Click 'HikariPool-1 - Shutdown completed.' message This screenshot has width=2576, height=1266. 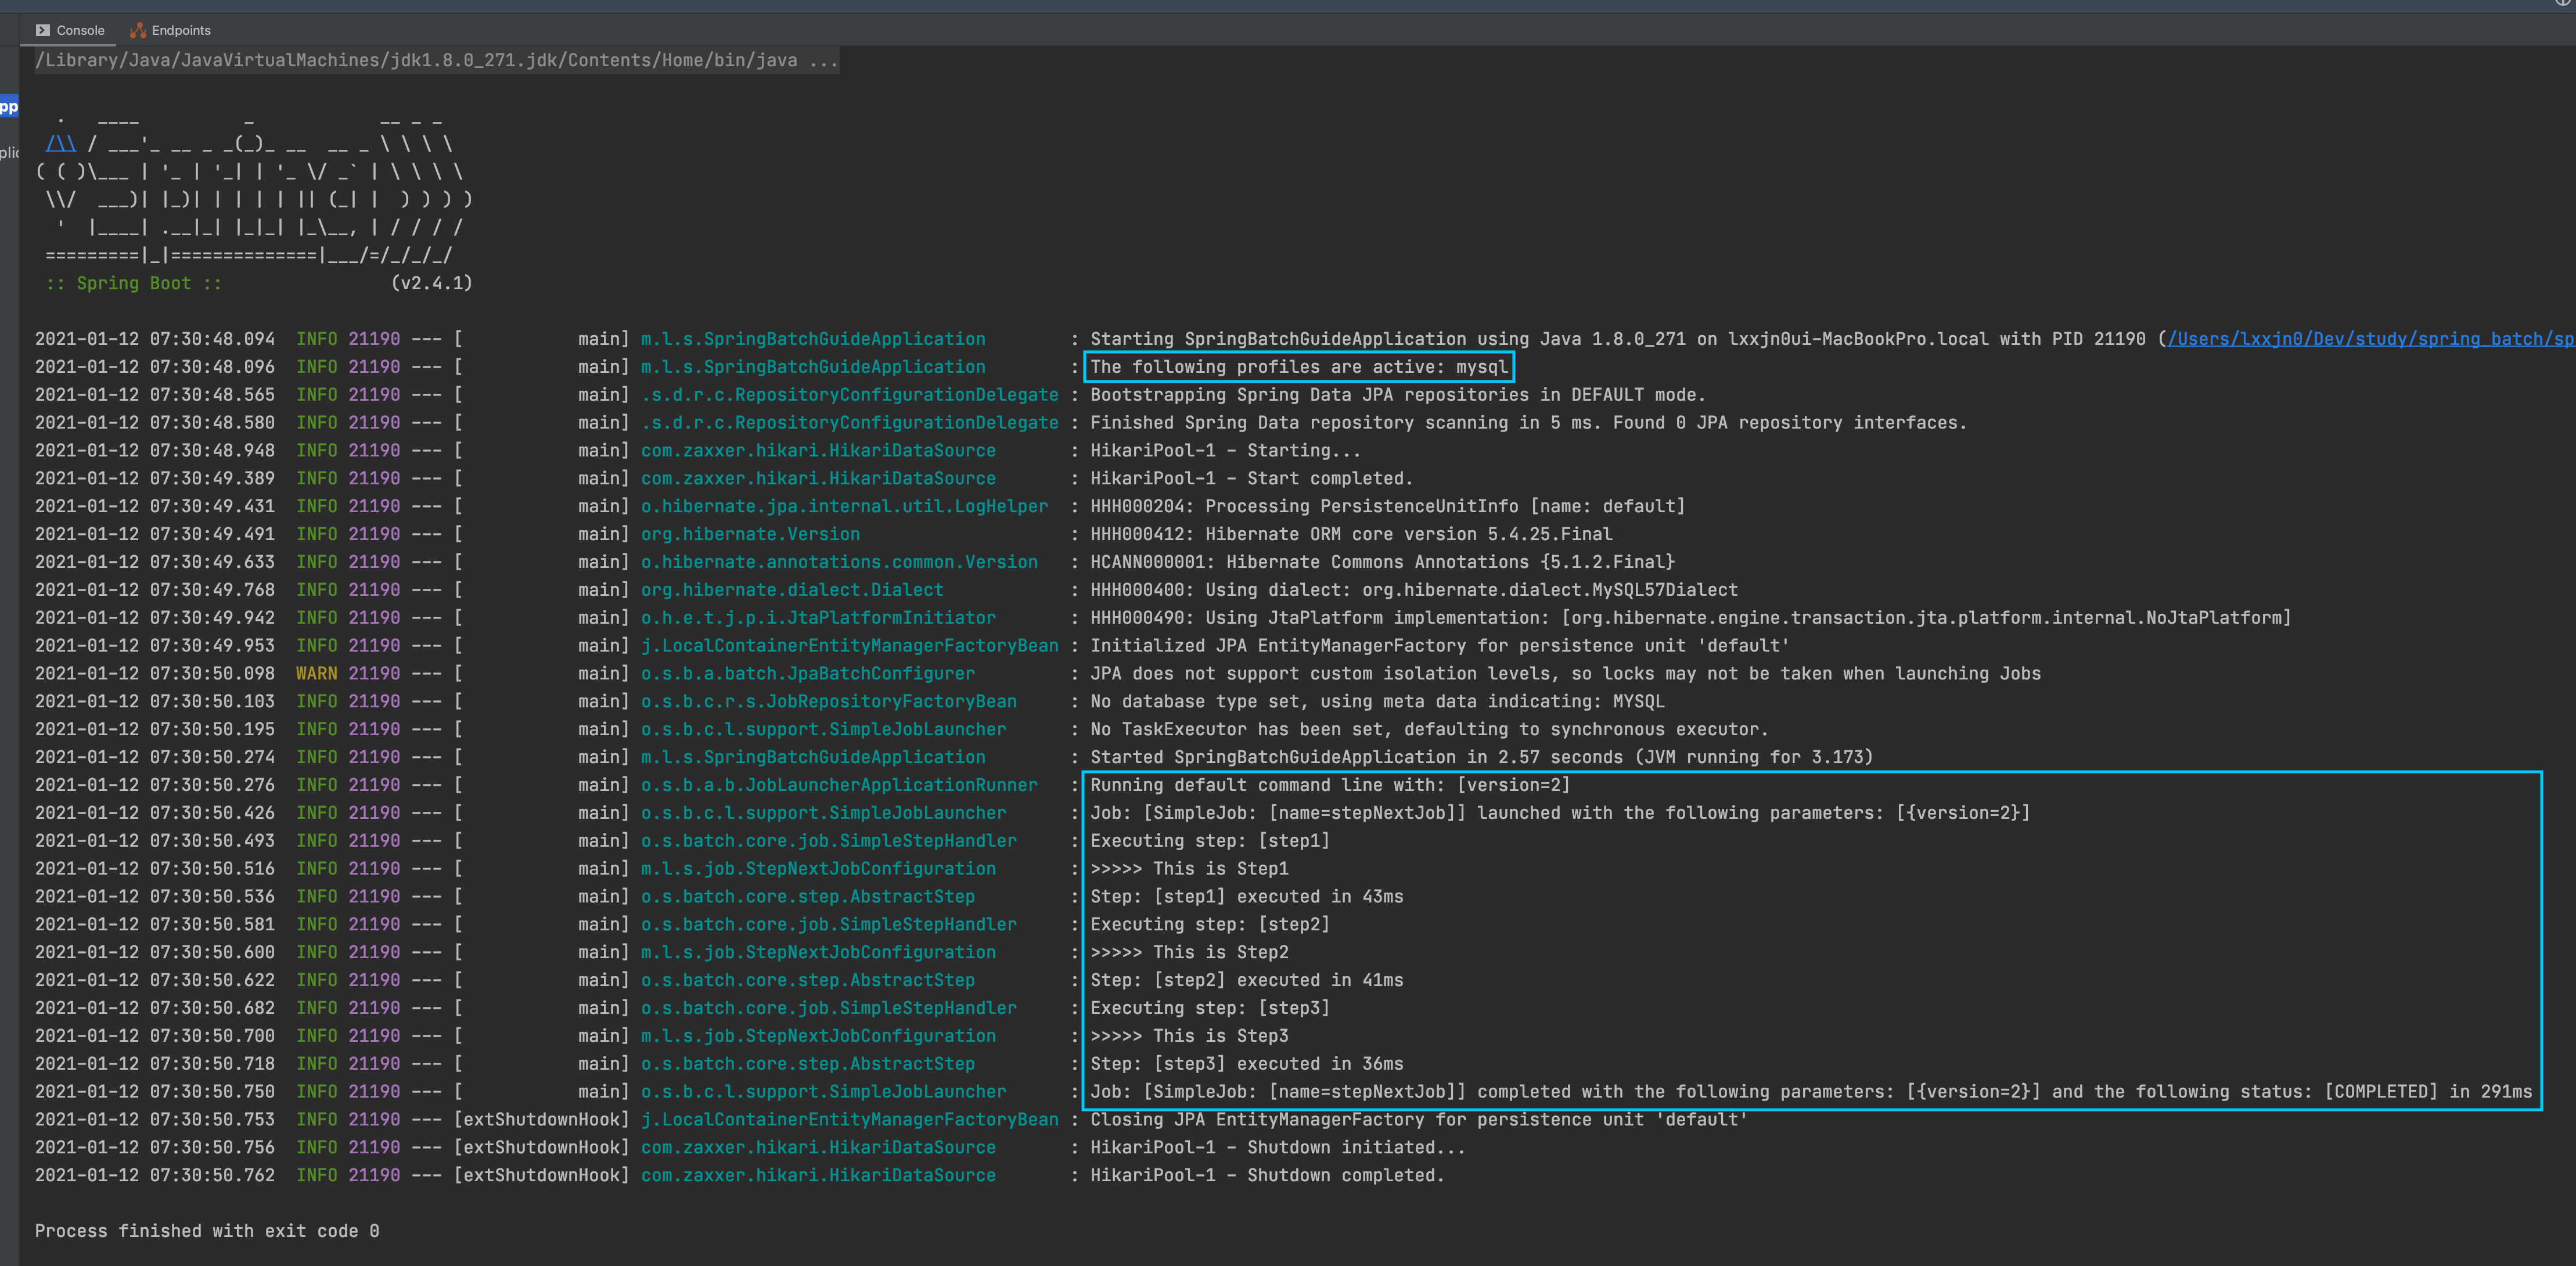point(1267,1176)
